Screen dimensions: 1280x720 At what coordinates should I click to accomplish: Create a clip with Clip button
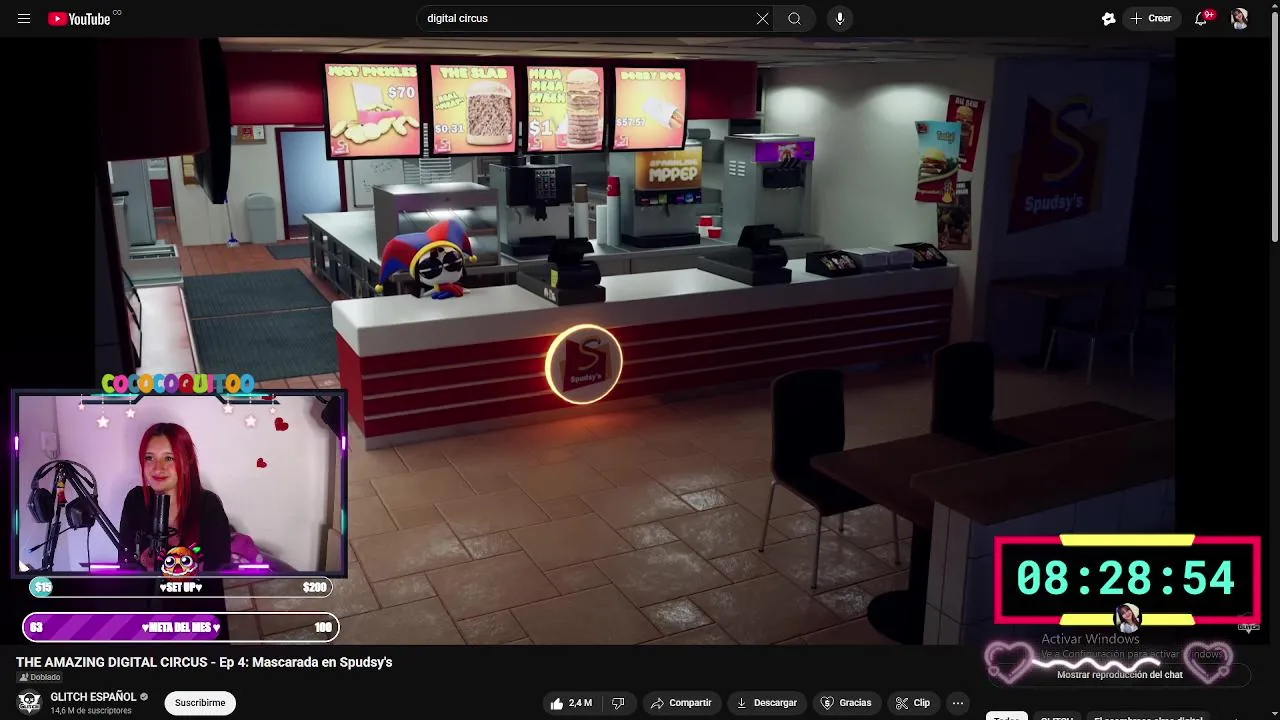click(913, 703)
